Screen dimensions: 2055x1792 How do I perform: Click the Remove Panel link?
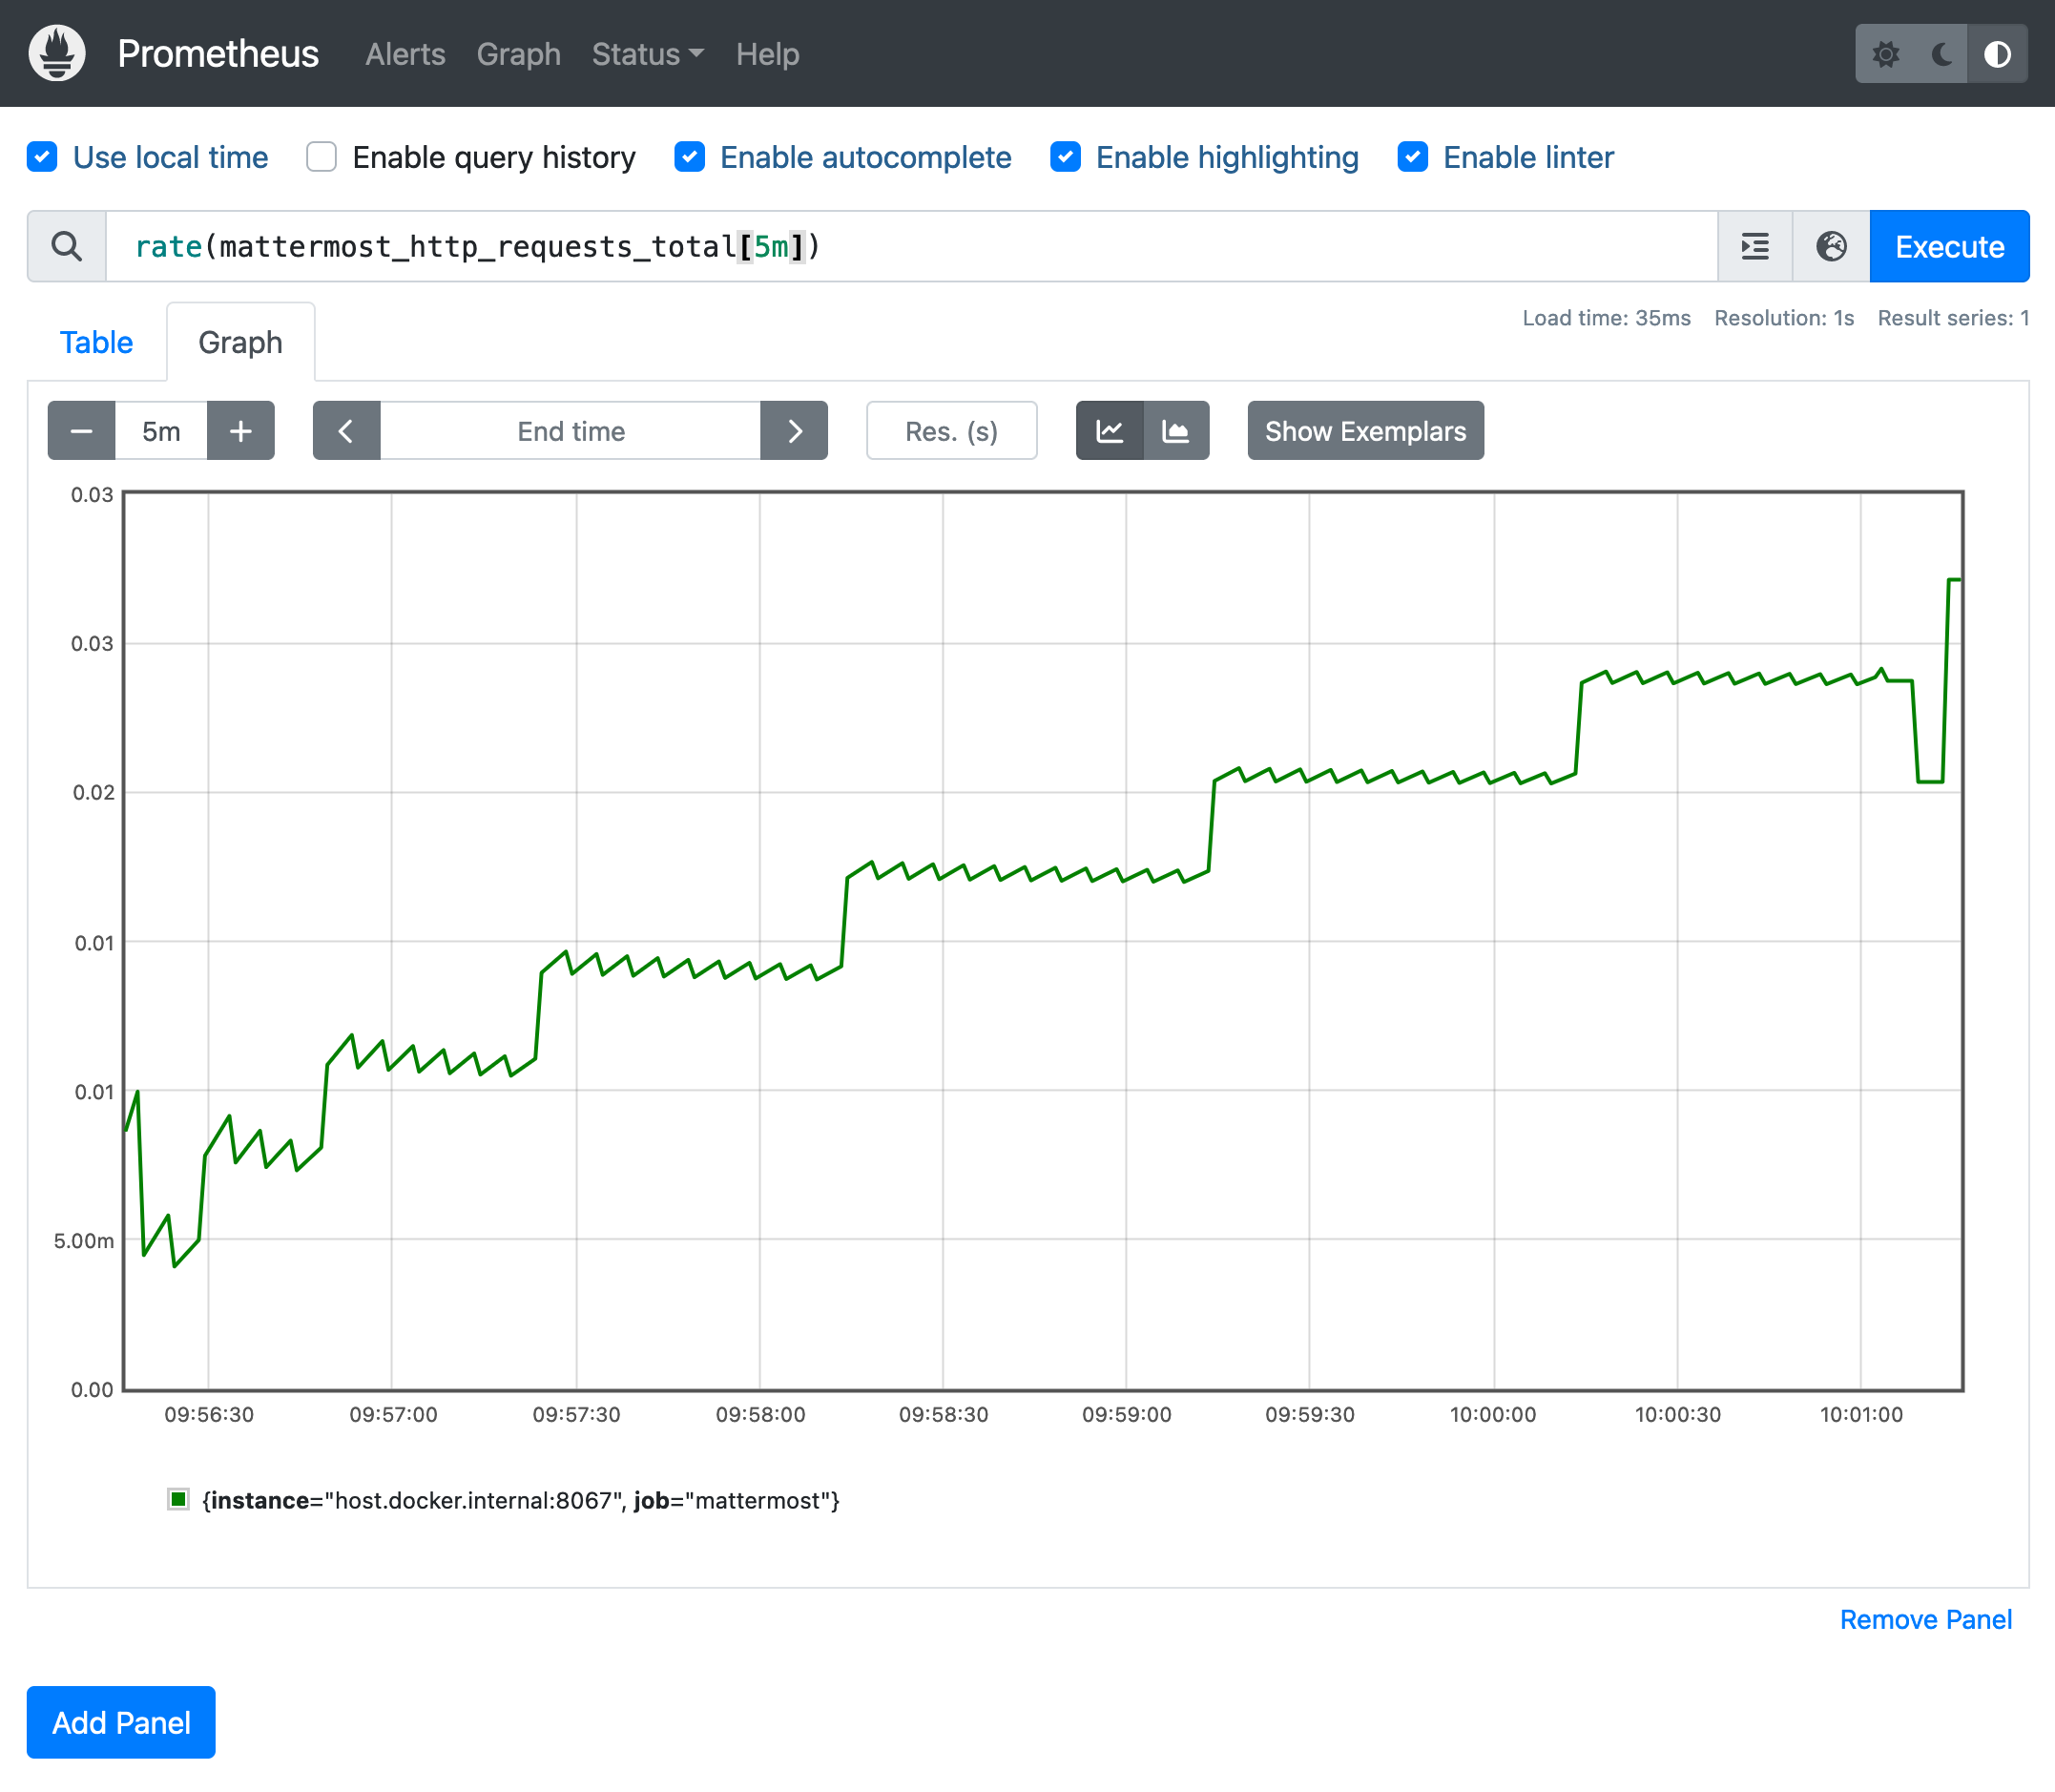tap(1925, 1619)
